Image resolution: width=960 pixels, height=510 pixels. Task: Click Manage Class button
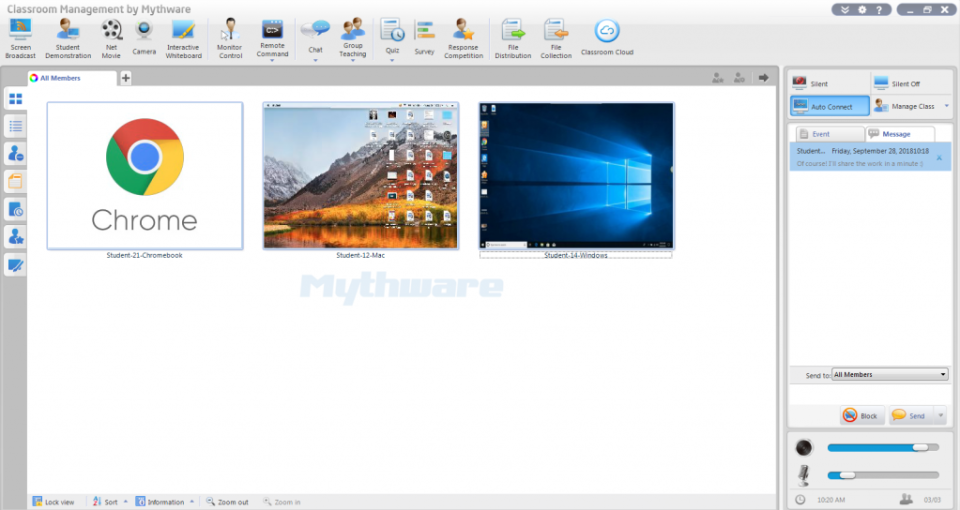(x=905, y=106)
